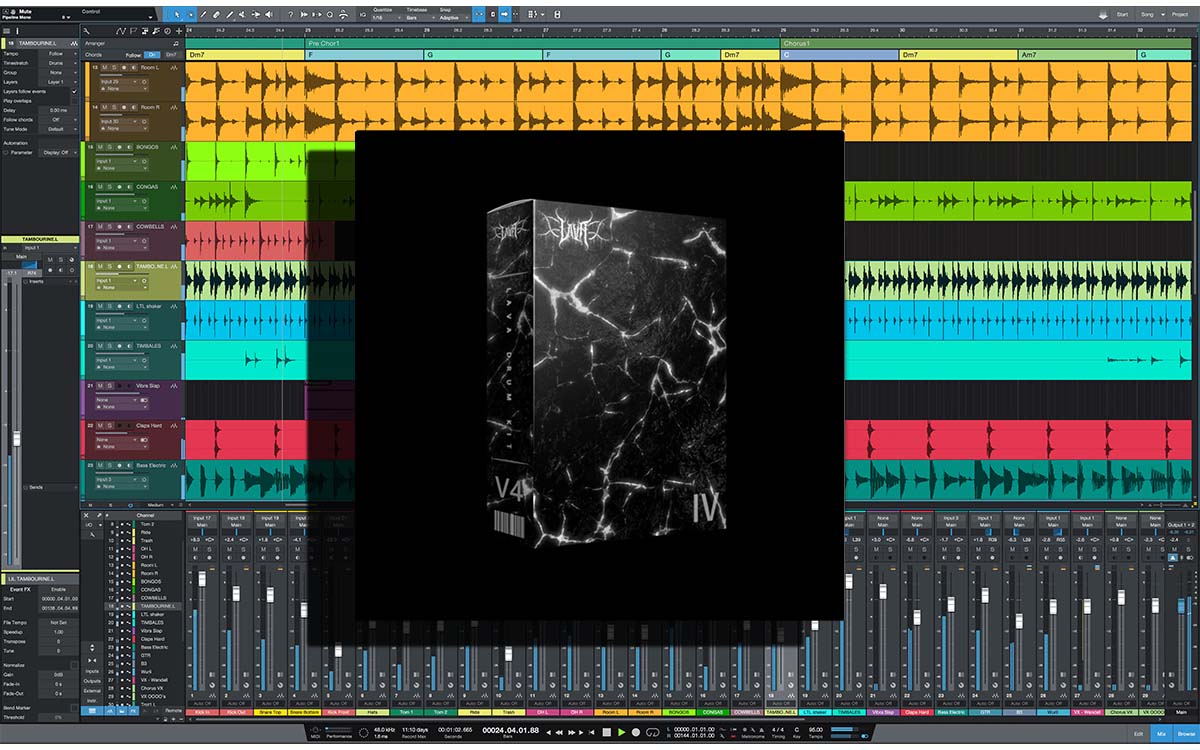Click the Stop button in transport
This screenshot has height=750, width=1200.
[607, 731]
